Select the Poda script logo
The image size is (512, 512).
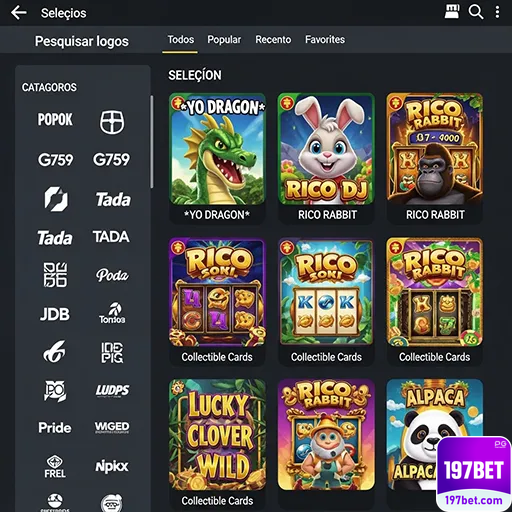coord(112,275)
